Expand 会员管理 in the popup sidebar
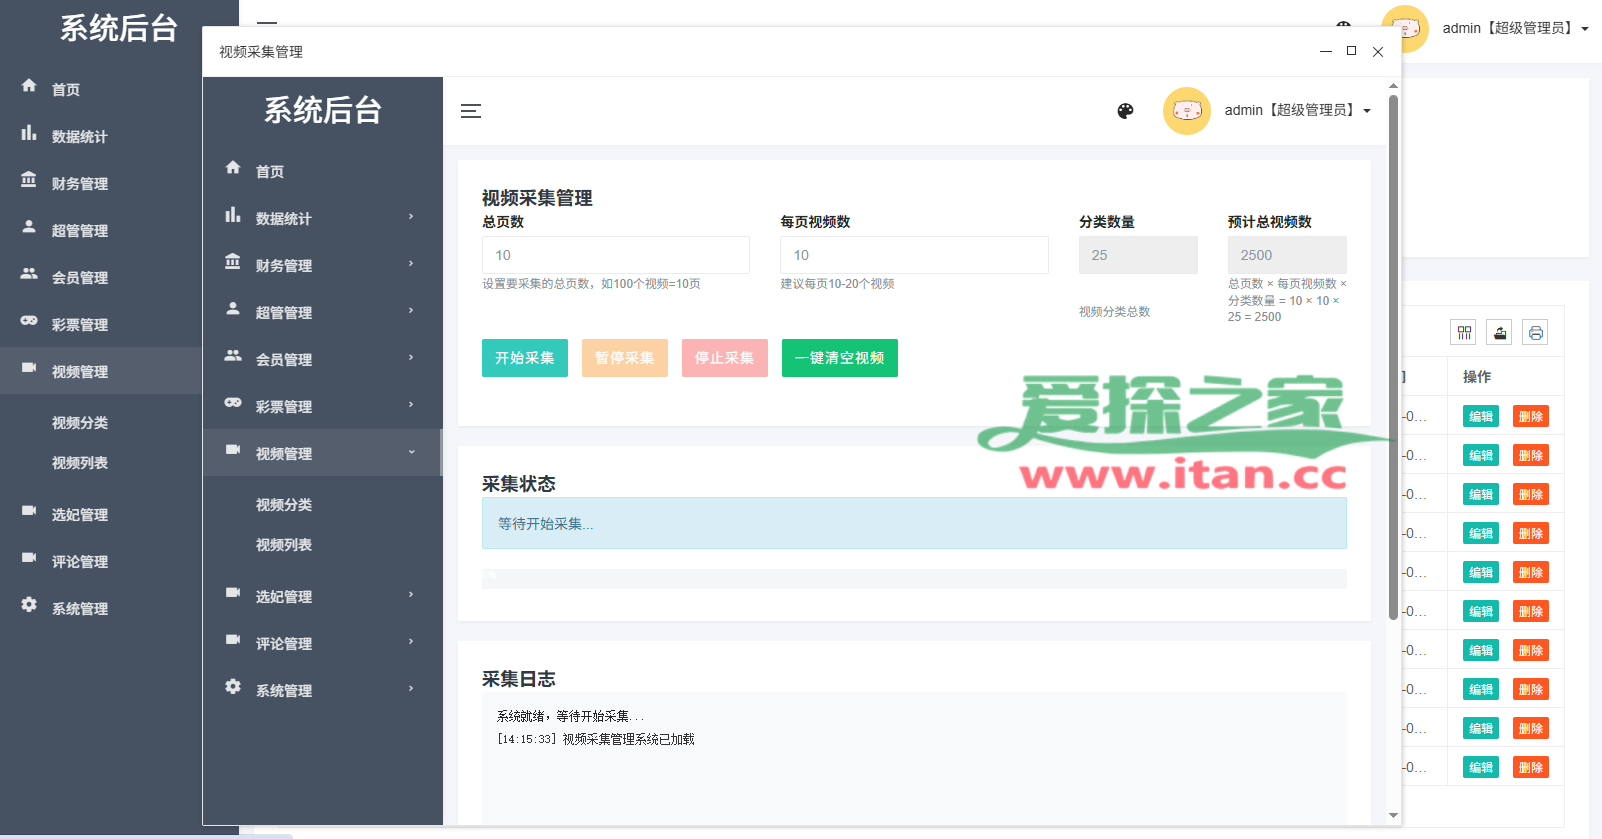The width and height of the screenshot is (1602, 839). 322,359
